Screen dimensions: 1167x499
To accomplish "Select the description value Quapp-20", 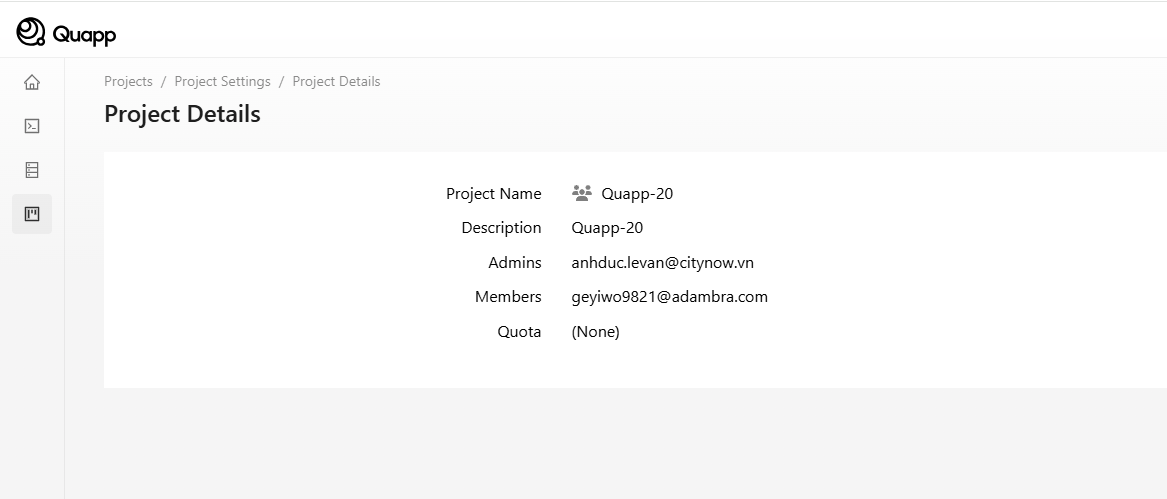I will (x=607, y=228).
